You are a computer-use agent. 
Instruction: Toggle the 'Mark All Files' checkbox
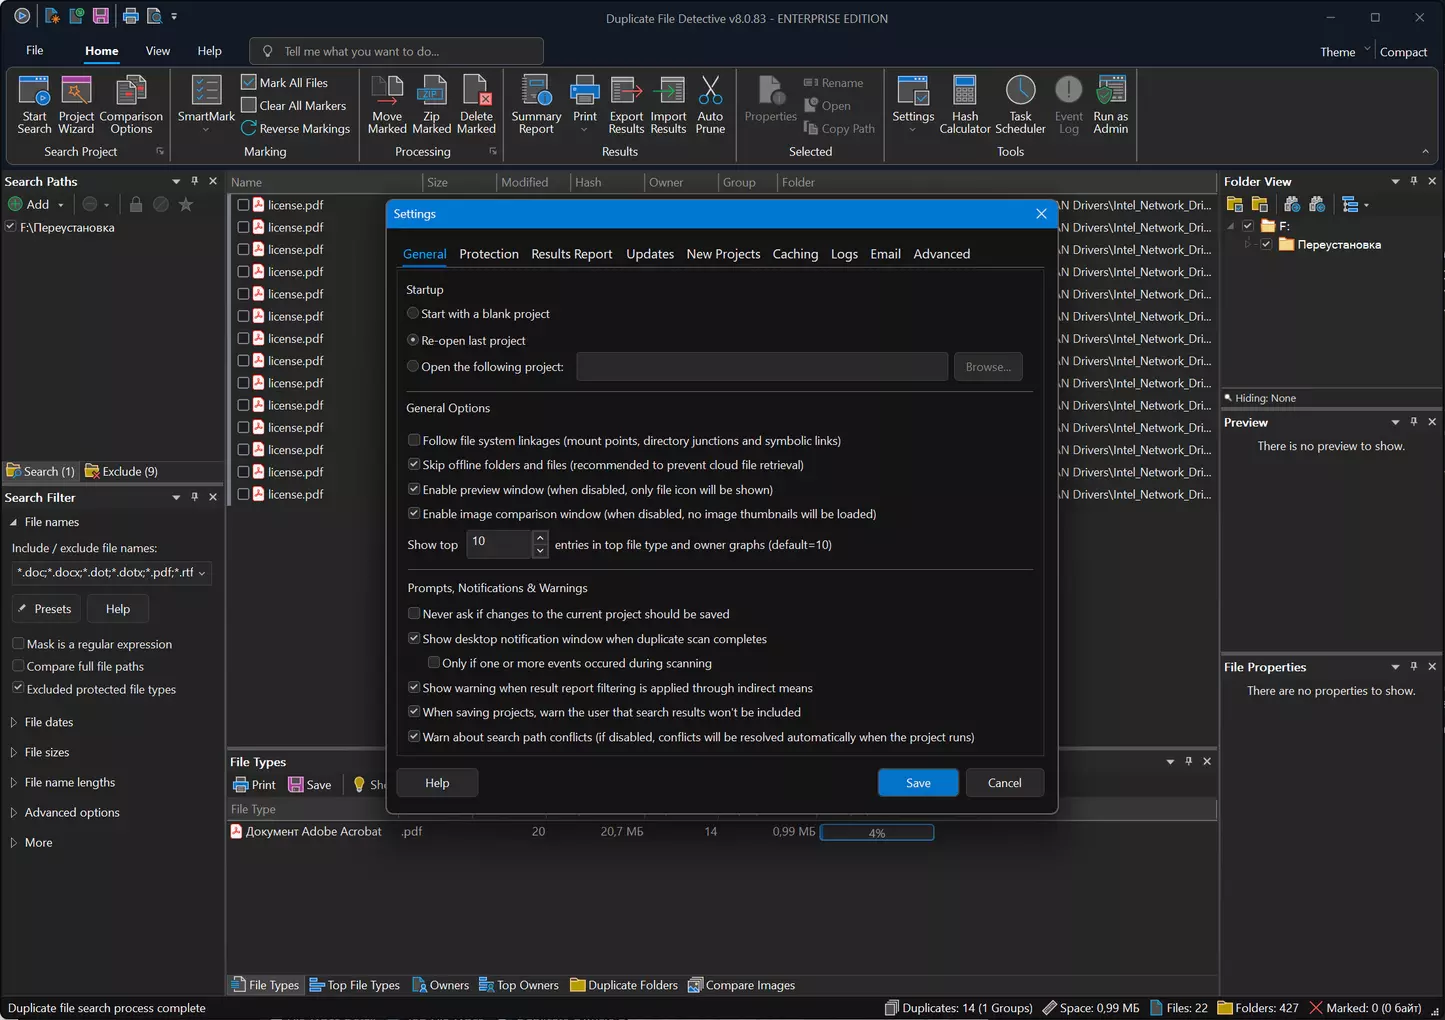click(249, 82)
